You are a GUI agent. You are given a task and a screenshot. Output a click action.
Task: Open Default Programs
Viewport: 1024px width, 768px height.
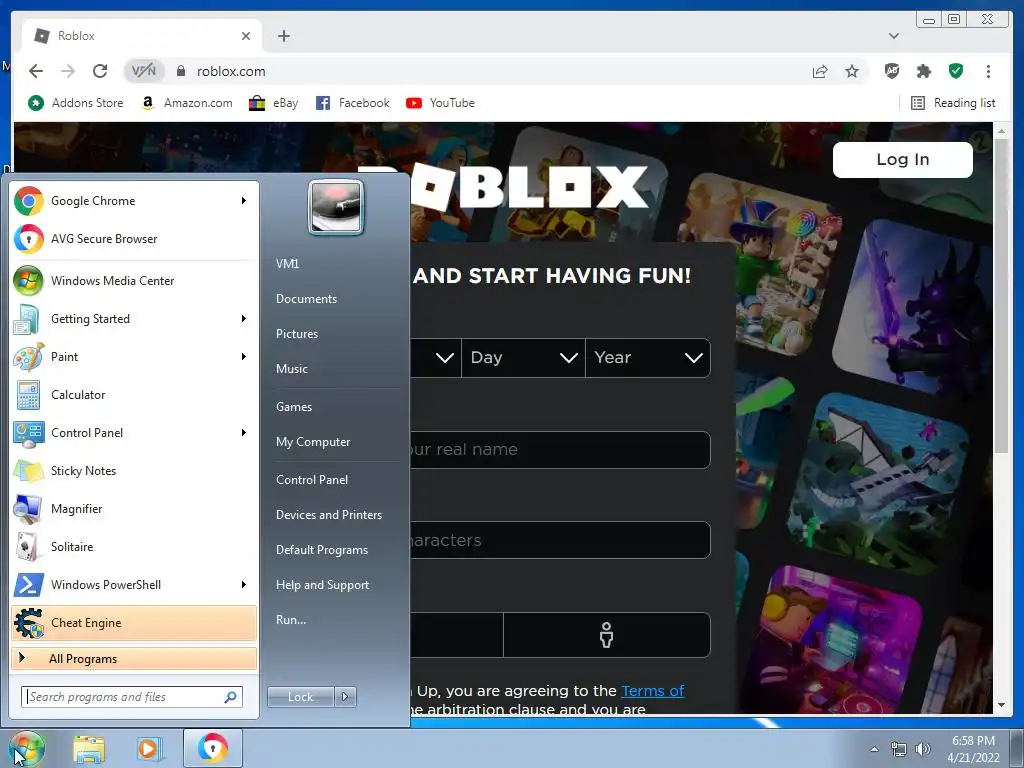(x=322, y=550)
